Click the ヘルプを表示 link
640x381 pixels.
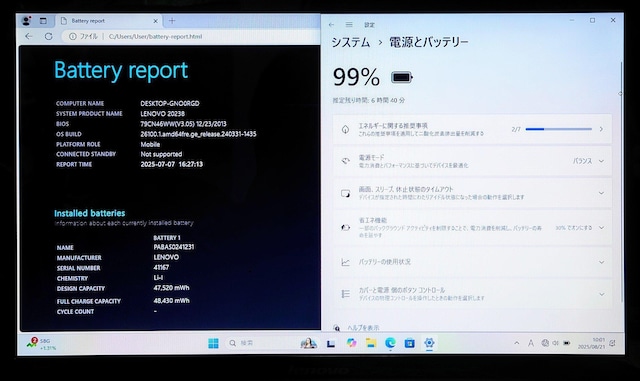coord(363,328)
